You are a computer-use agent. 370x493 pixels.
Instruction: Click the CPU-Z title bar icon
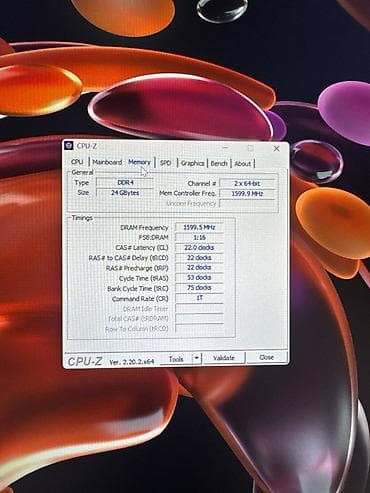69,146
